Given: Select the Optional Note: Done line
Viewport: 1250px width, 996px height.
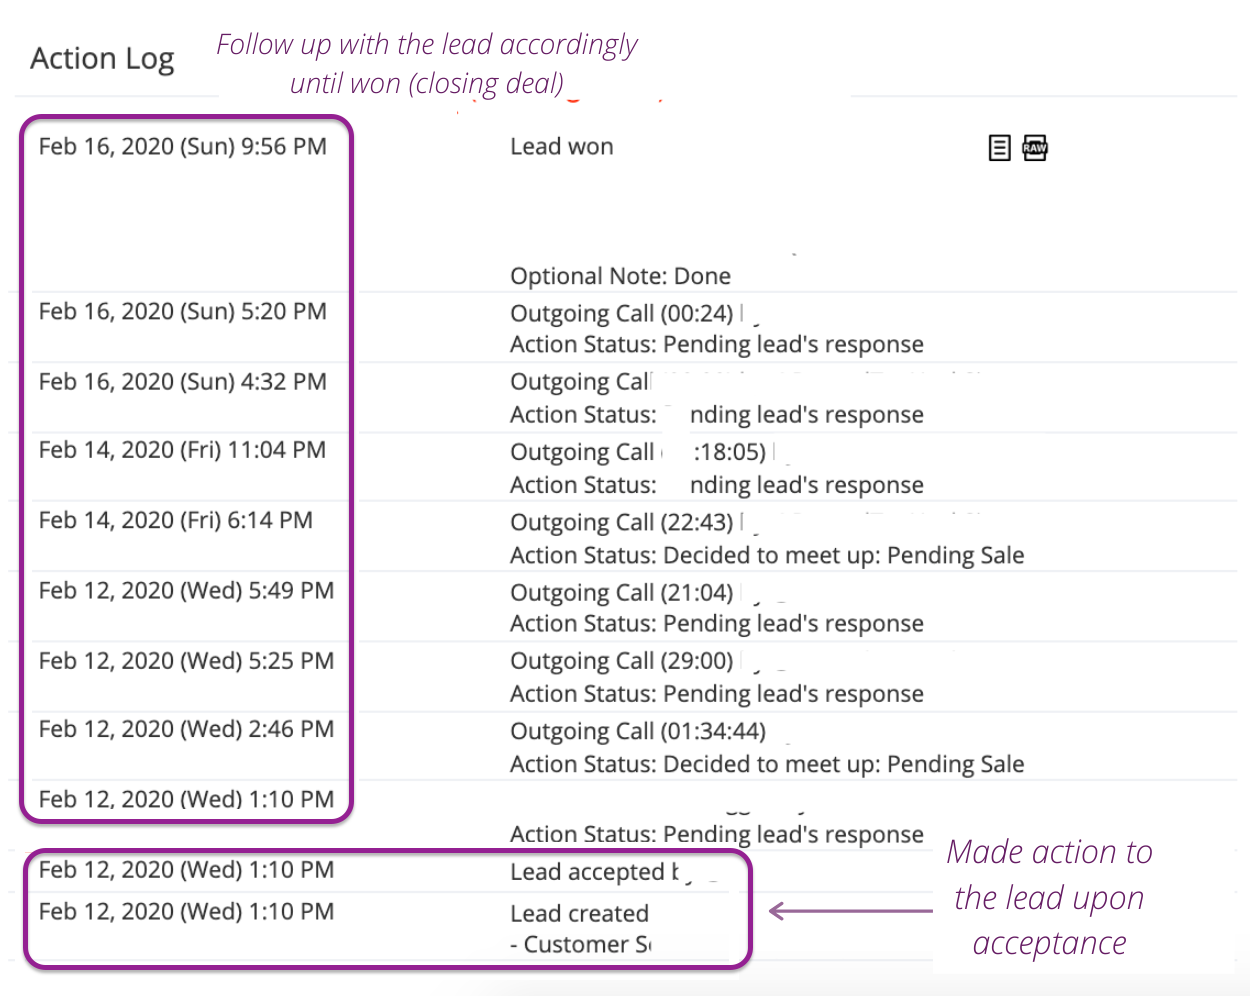Looking at the screenshot, I should tap(620, 276).
